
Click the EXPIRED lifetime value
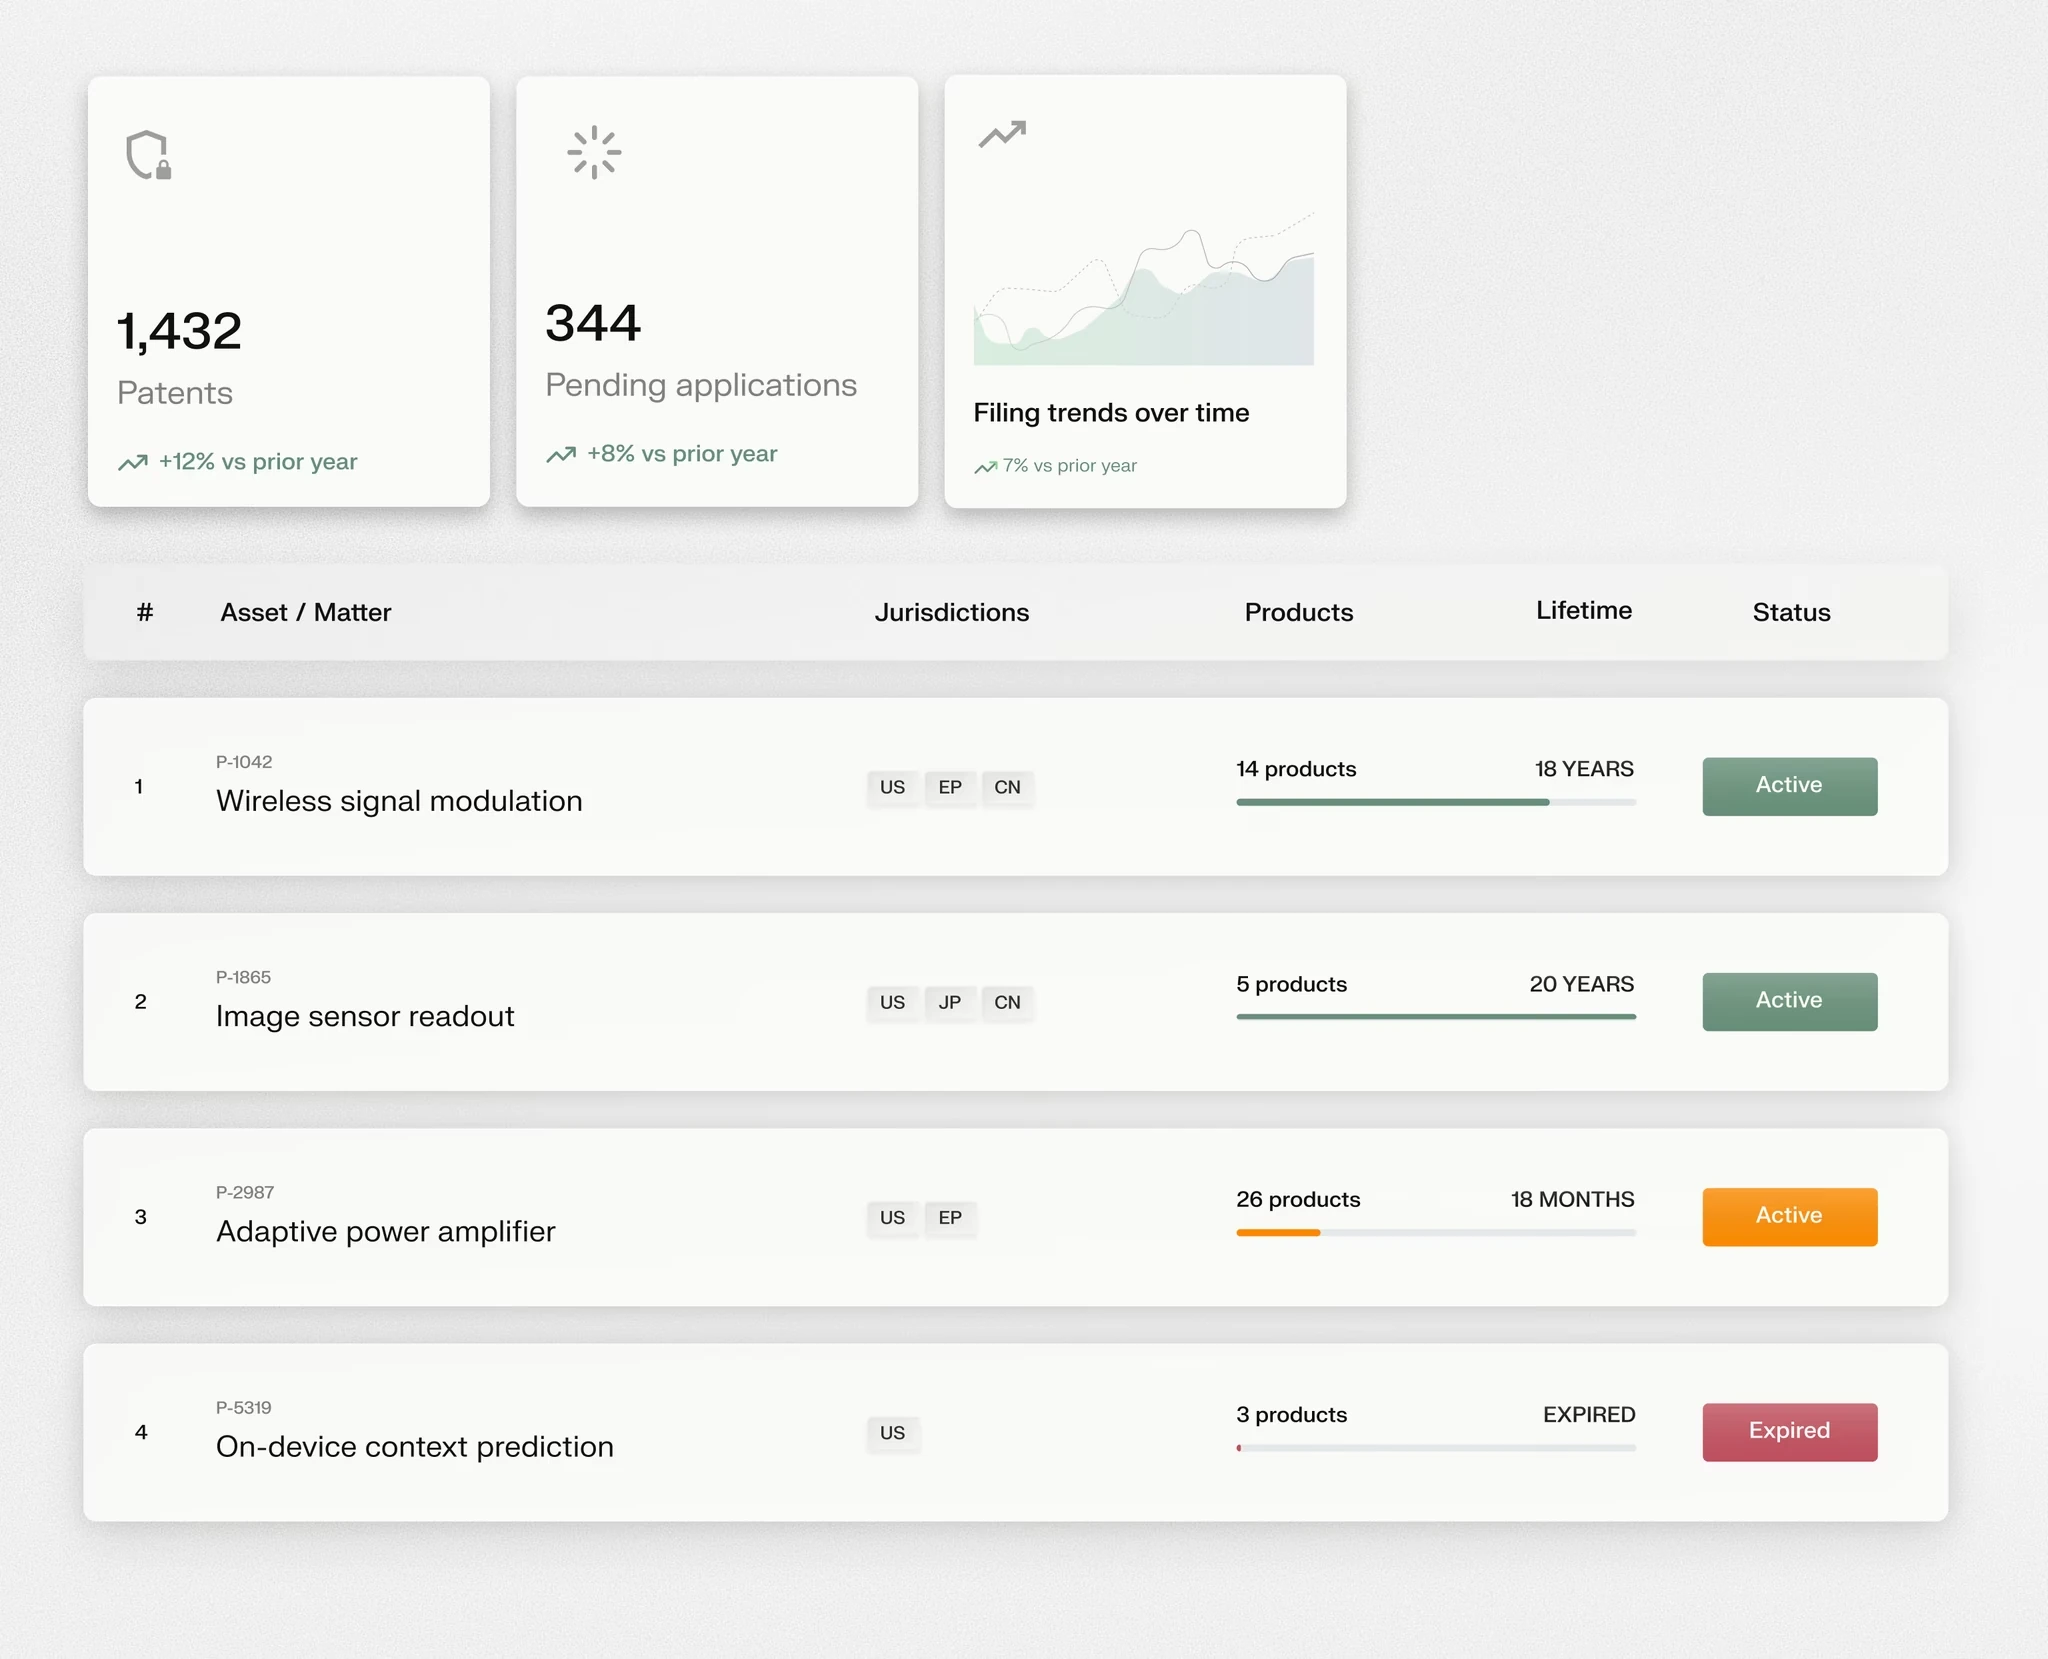click(1588, 1414)
